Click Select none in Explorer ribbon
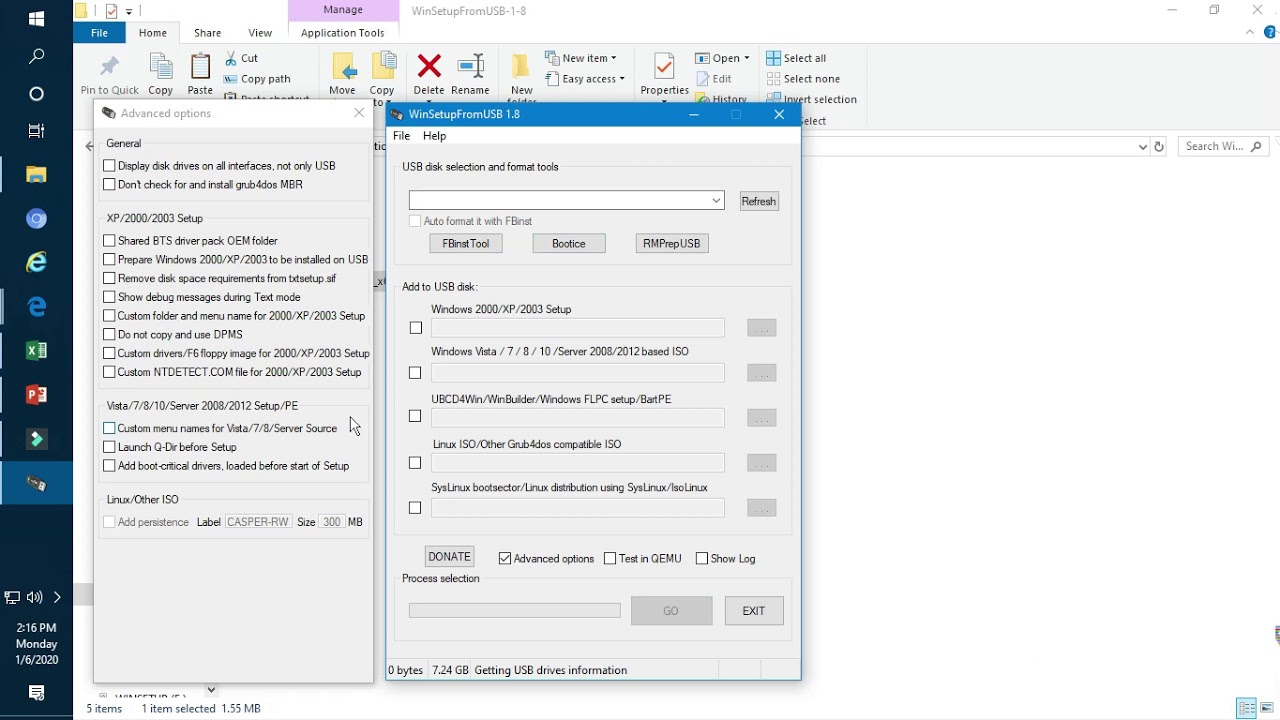This screenshot has width=1280, height=720. click(x=803, y=79)
